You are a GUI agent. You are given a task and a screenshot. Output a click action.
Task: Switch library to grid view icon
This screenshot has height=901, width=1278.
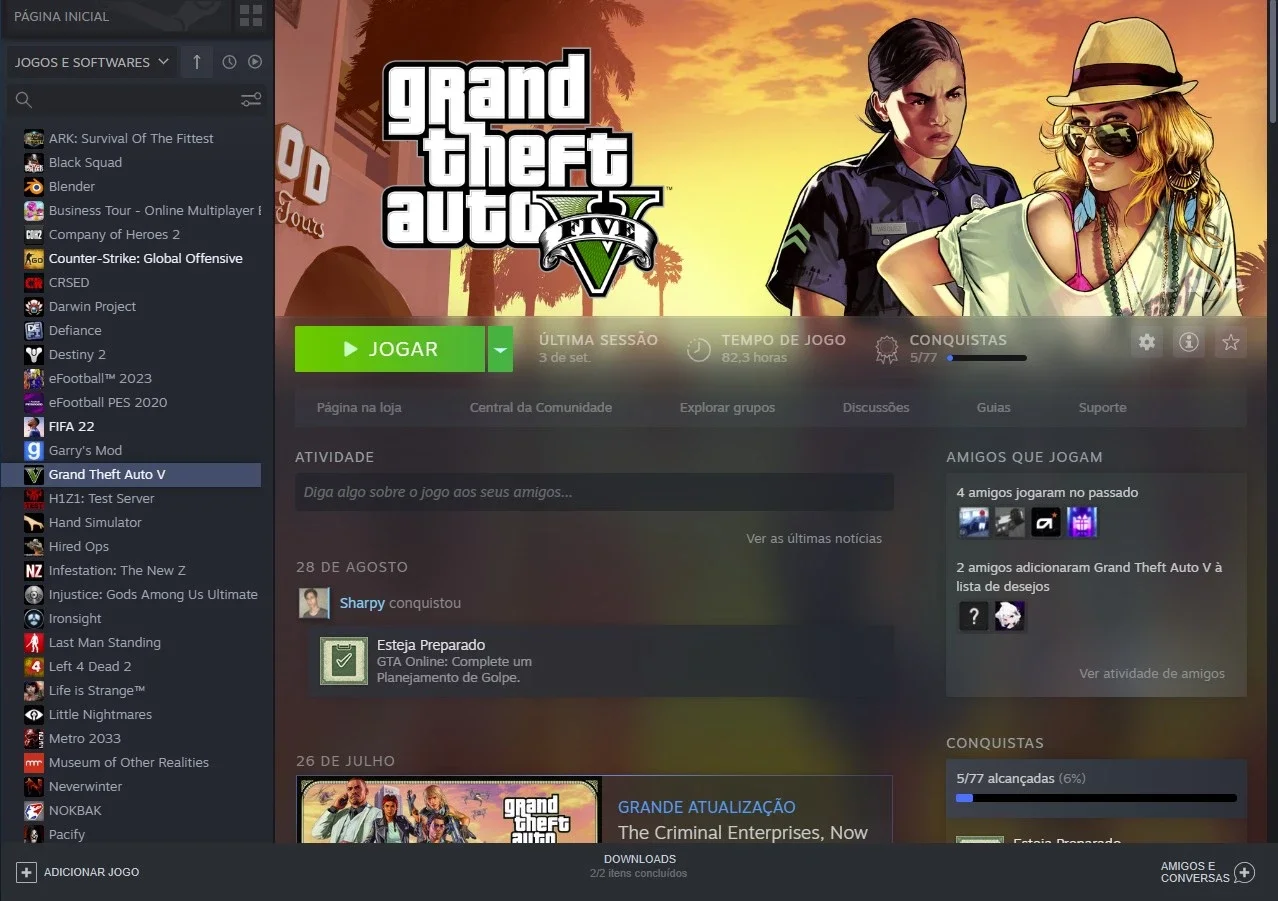(x=251, y=15)
